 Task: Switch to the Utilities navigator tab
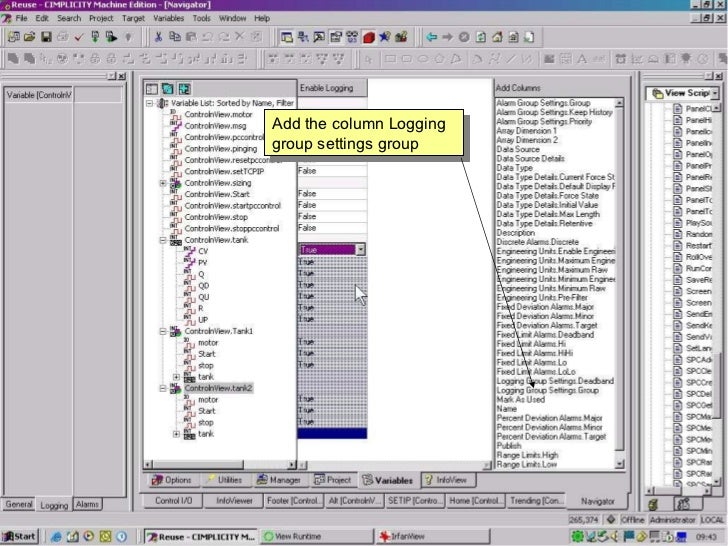tap(225, 480)
